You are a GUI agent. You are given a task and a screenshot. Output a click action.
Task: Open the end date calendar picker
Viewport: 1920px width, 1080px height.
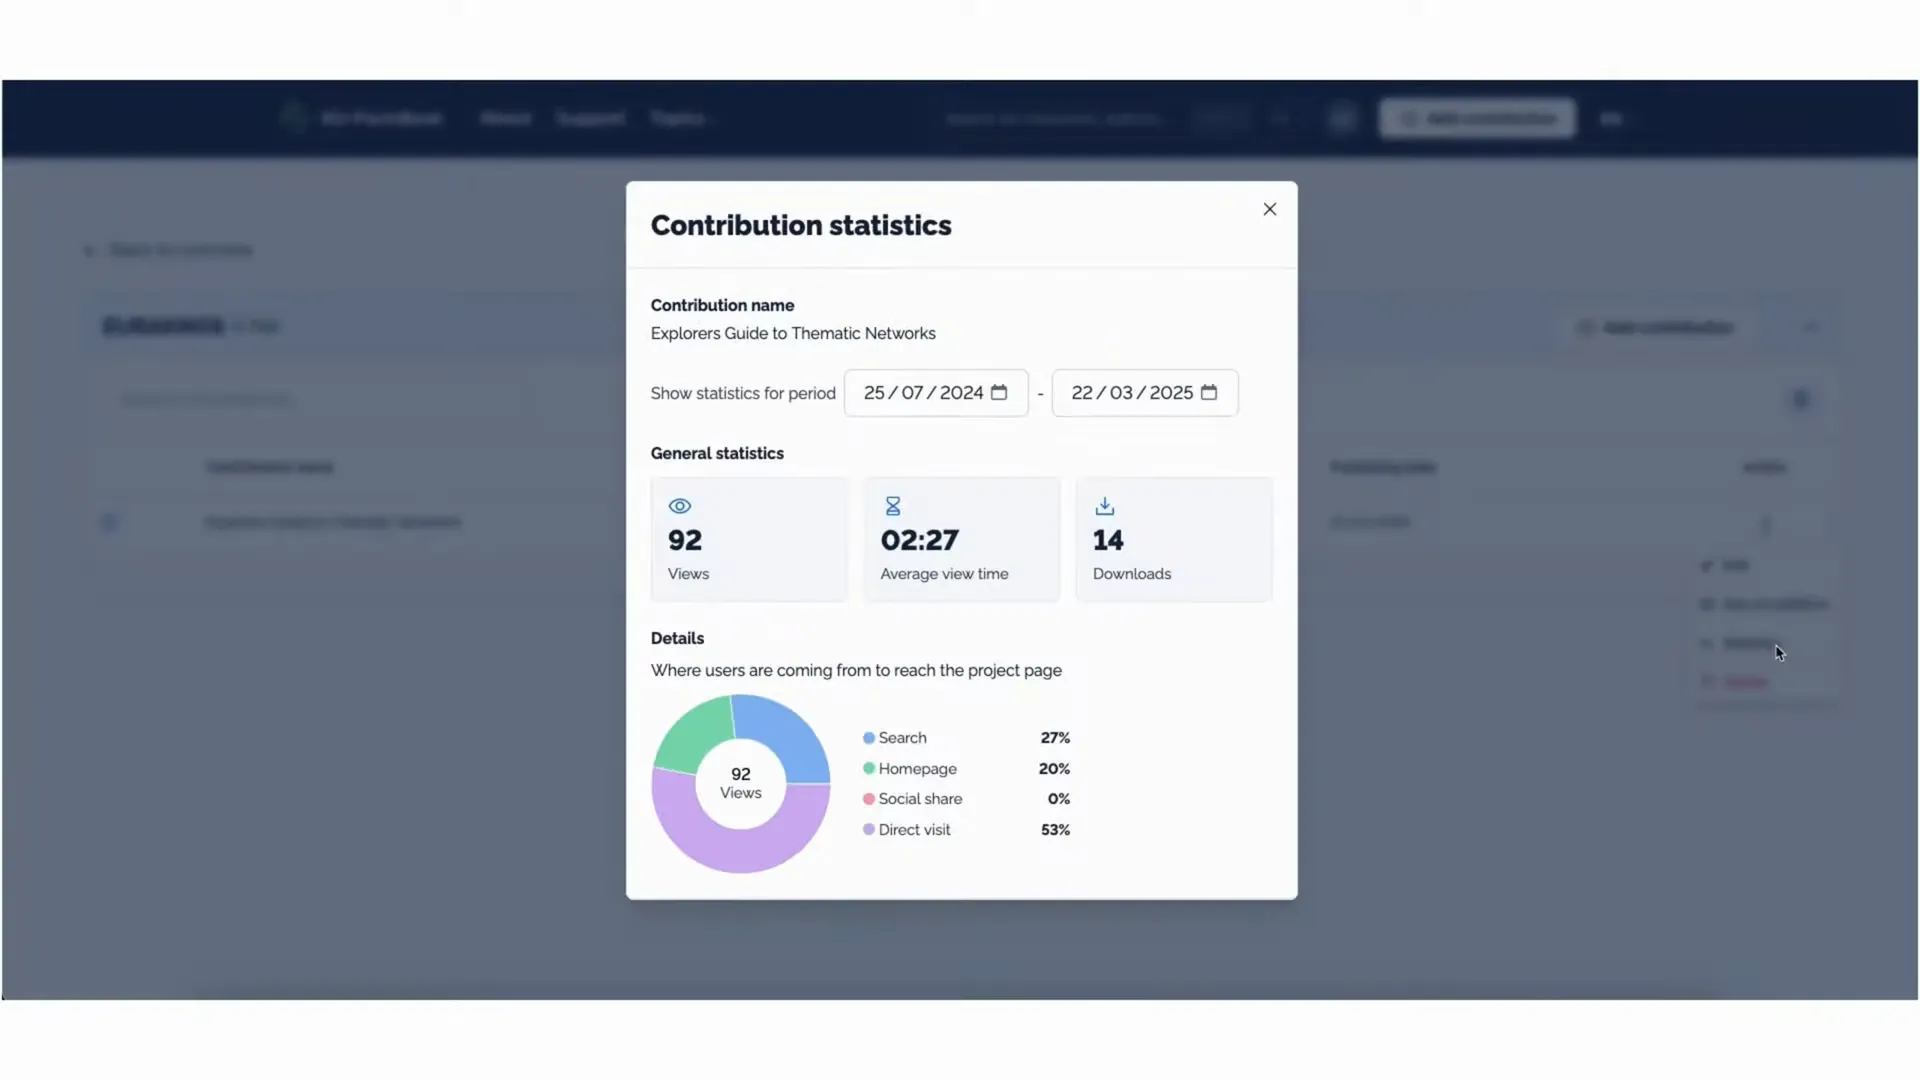pos(1210,393)
